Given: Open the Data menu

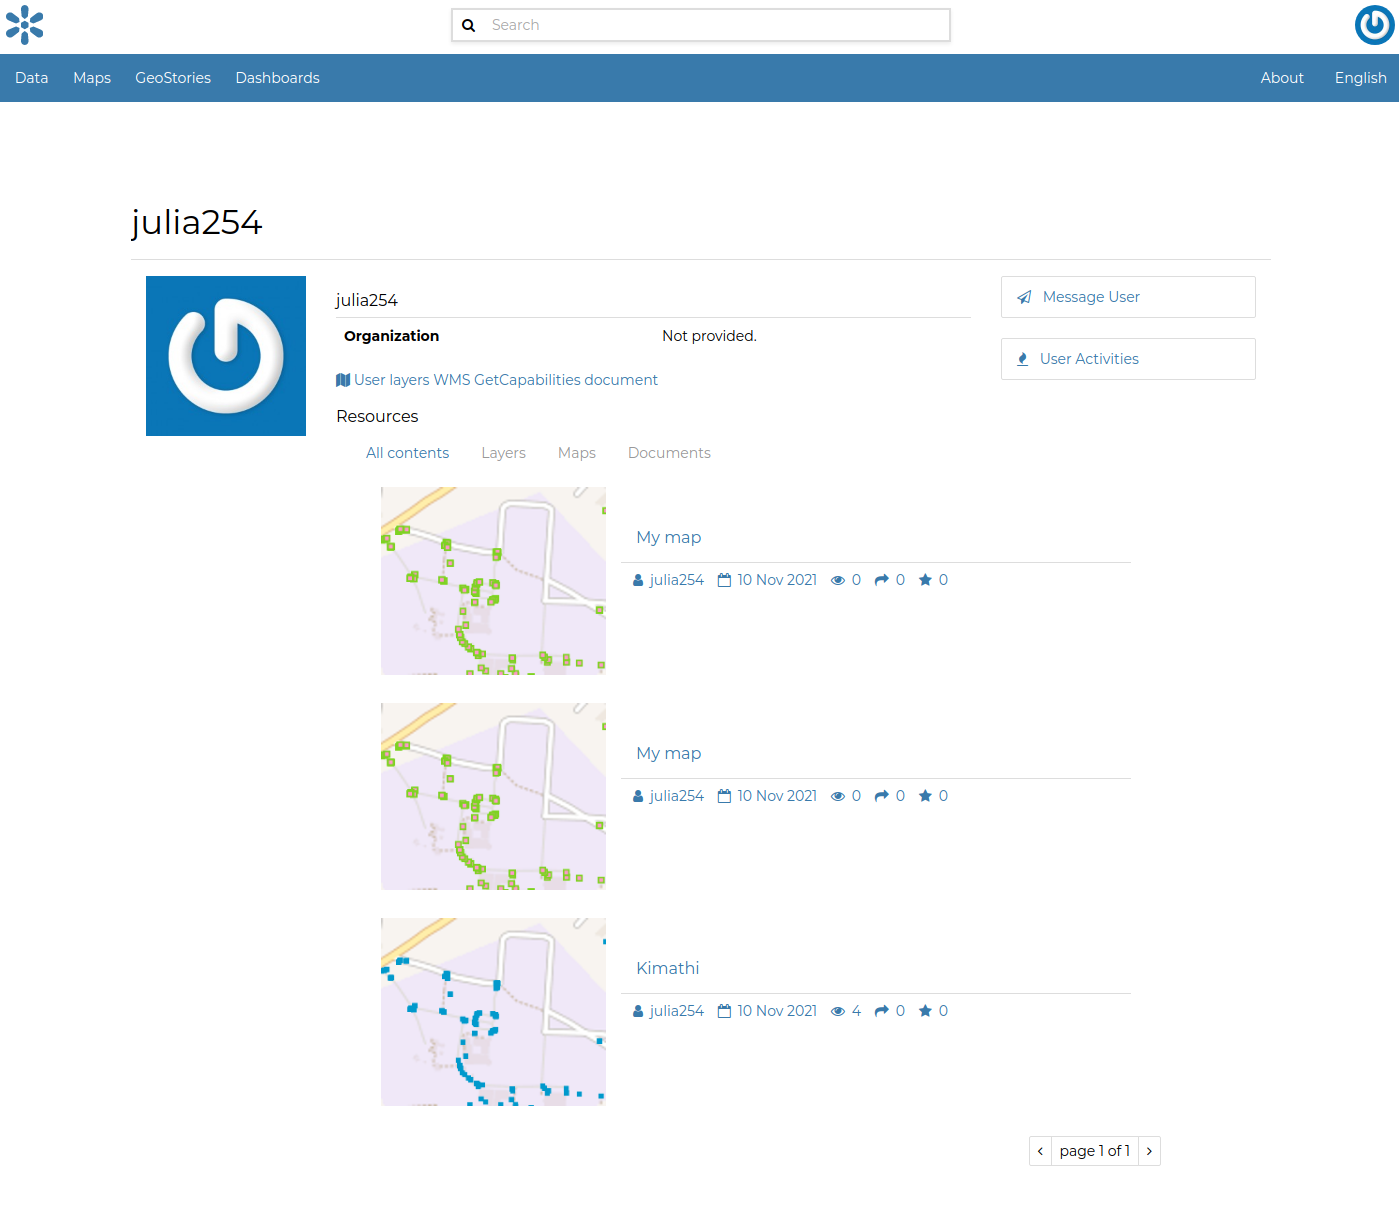Looking at the screenshot, I should 32,78.
